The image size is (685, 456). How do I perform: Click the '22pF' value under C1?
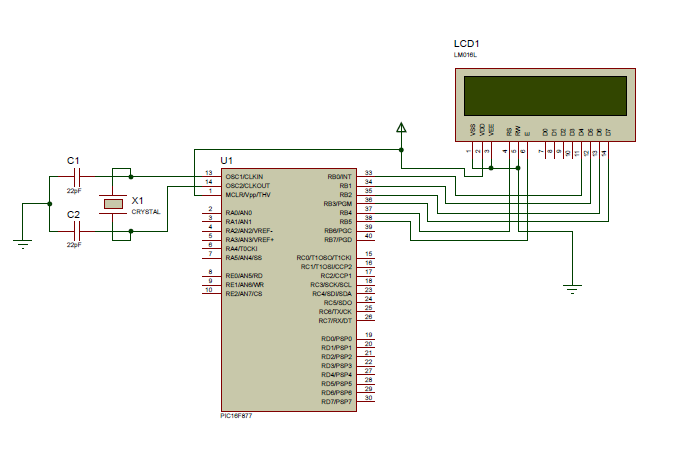pyautogui.click(x=74, y=191)
